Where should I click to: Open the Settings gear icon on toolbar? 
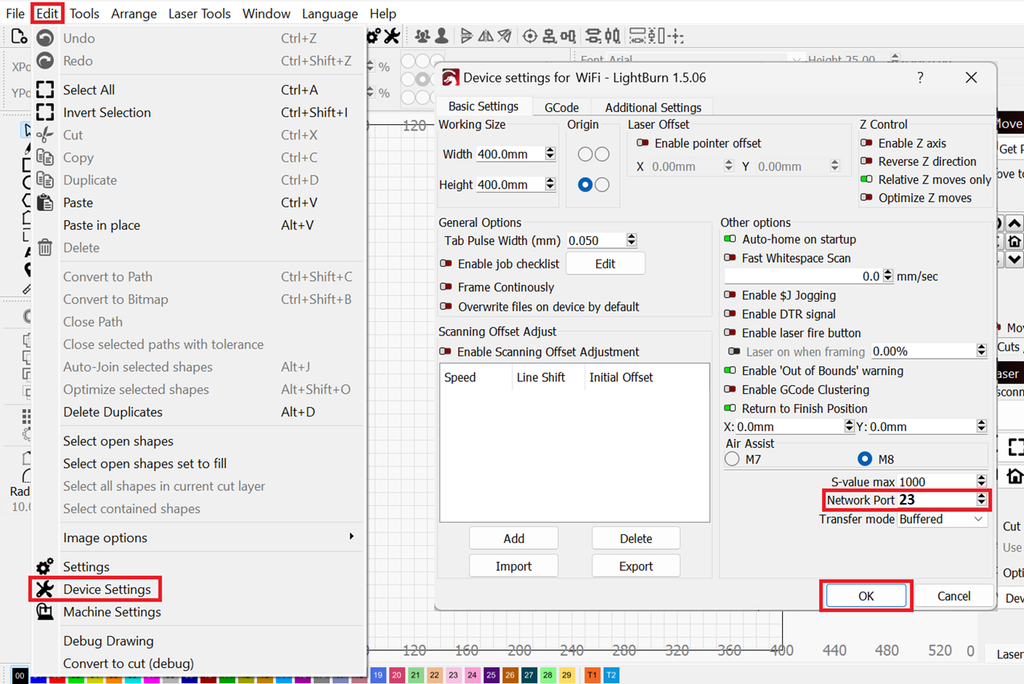coord(373,35)
